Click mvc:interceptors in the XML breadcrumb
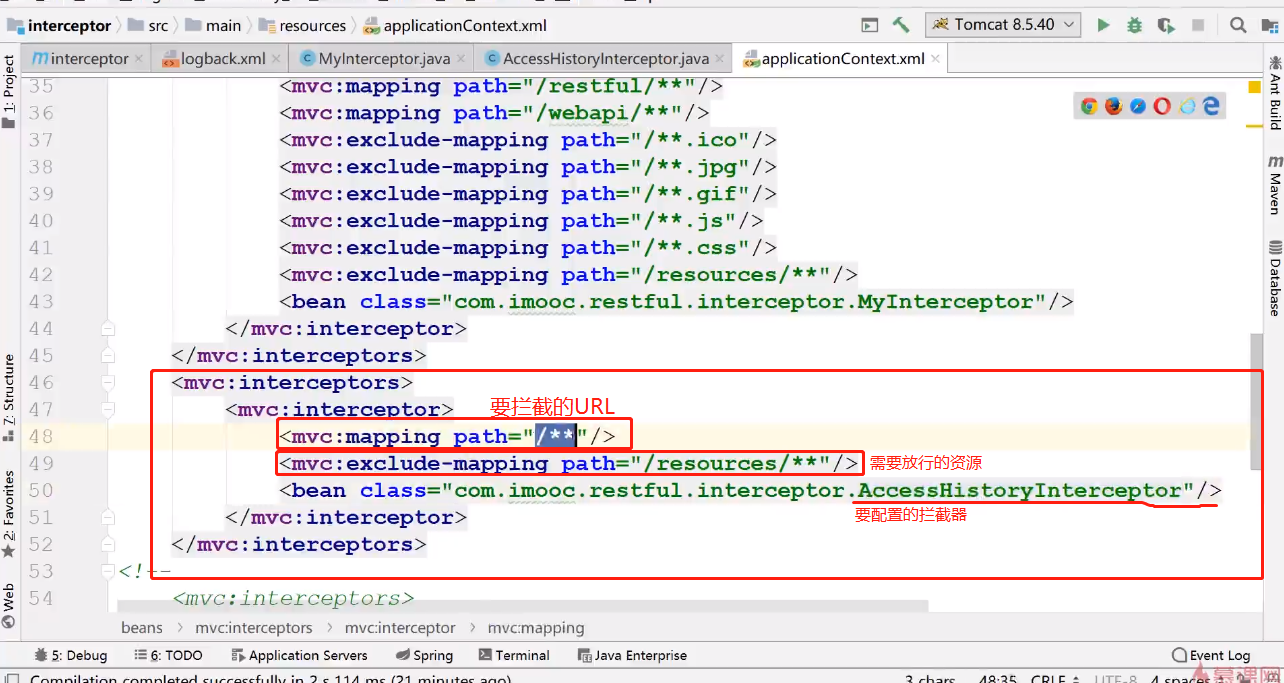The height and width of the screenshot is (683, 1284). 253,628
